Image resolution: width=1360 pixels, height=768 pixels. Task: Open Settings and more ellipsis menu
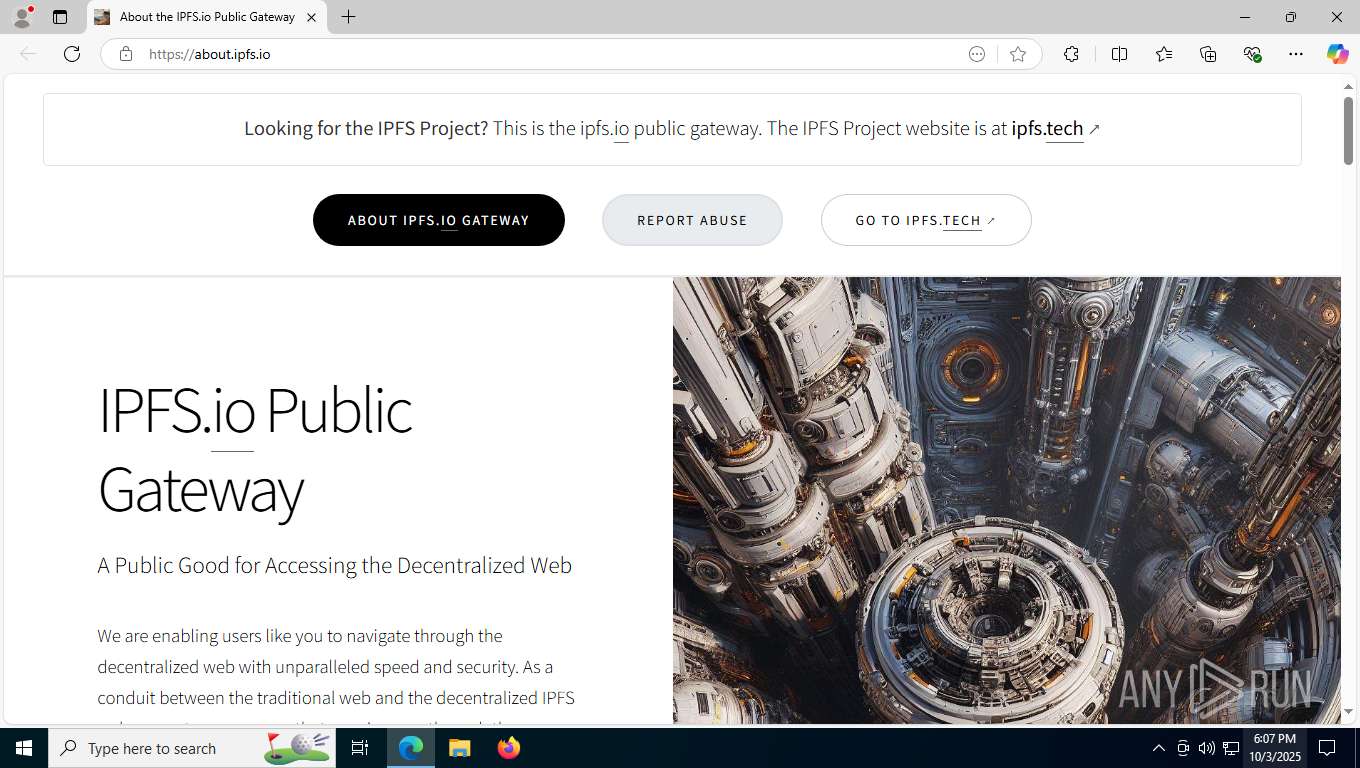(x=1296, y=54)
